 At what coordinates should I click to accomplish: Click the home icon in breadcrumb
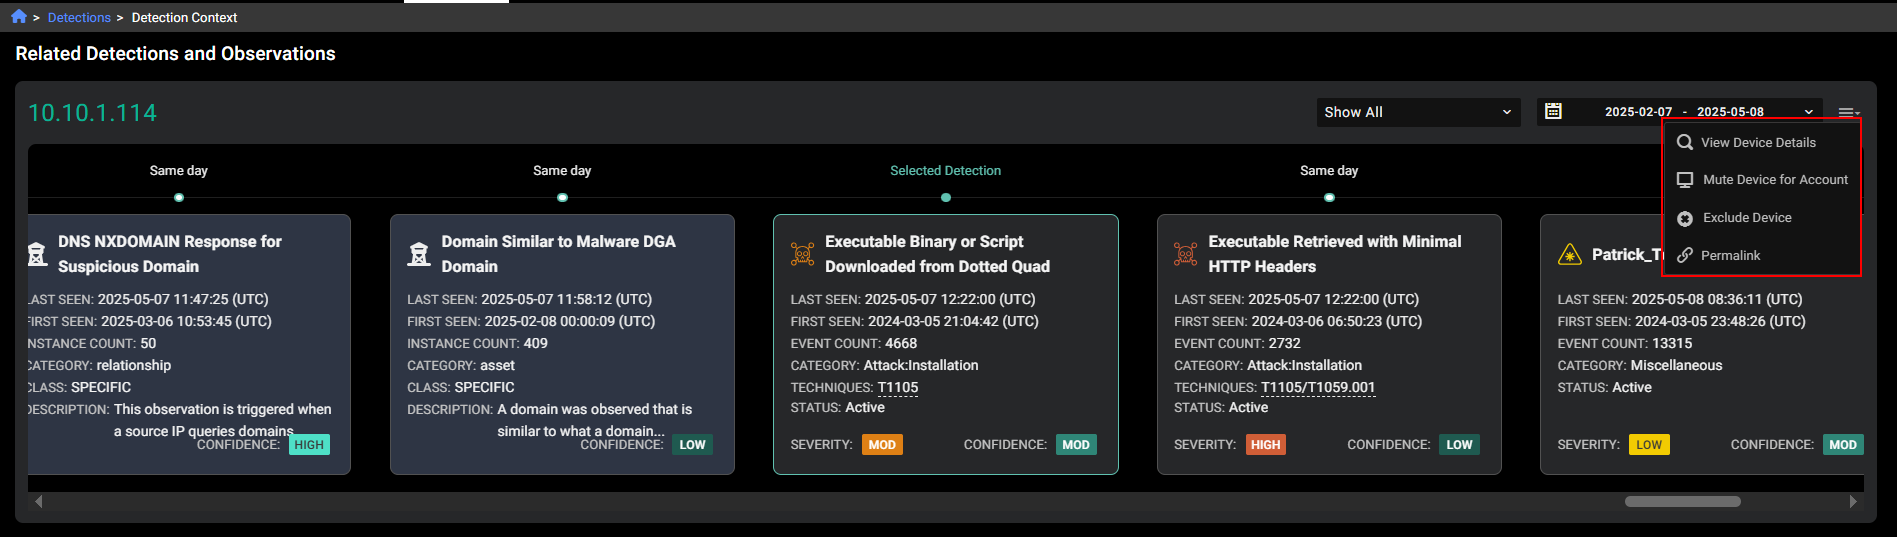(19, 16)
